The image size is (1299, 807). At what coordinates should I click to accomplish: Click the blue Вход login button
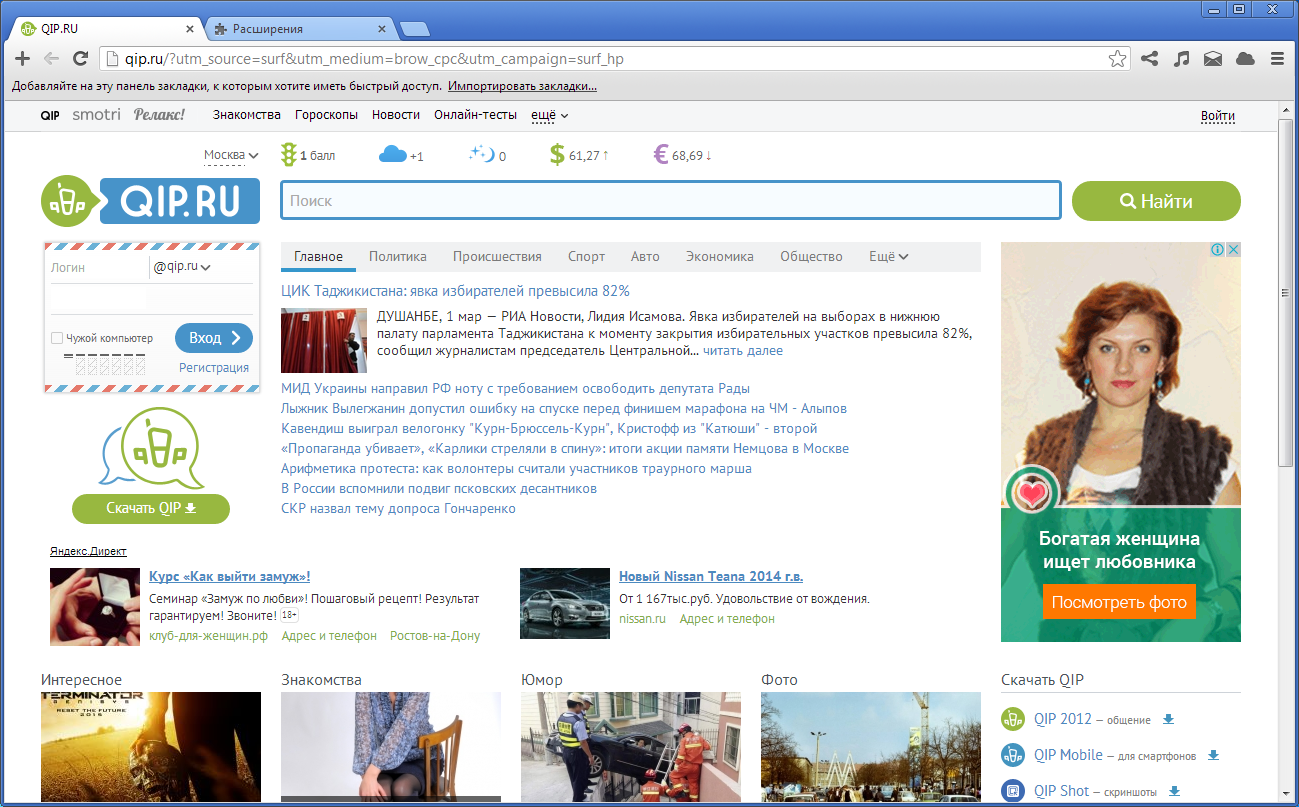click(214, 338)
